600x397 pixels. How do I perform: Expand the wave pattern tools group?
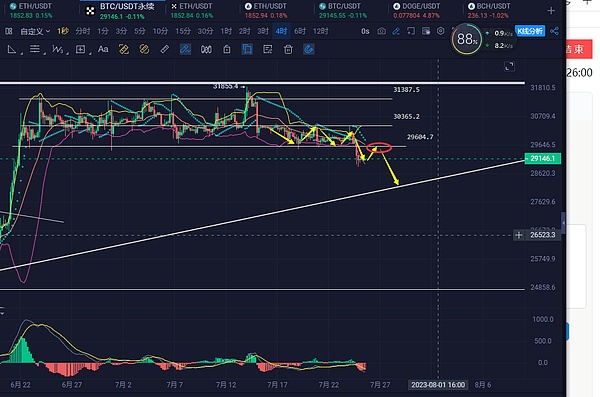(x=58, y=49)
